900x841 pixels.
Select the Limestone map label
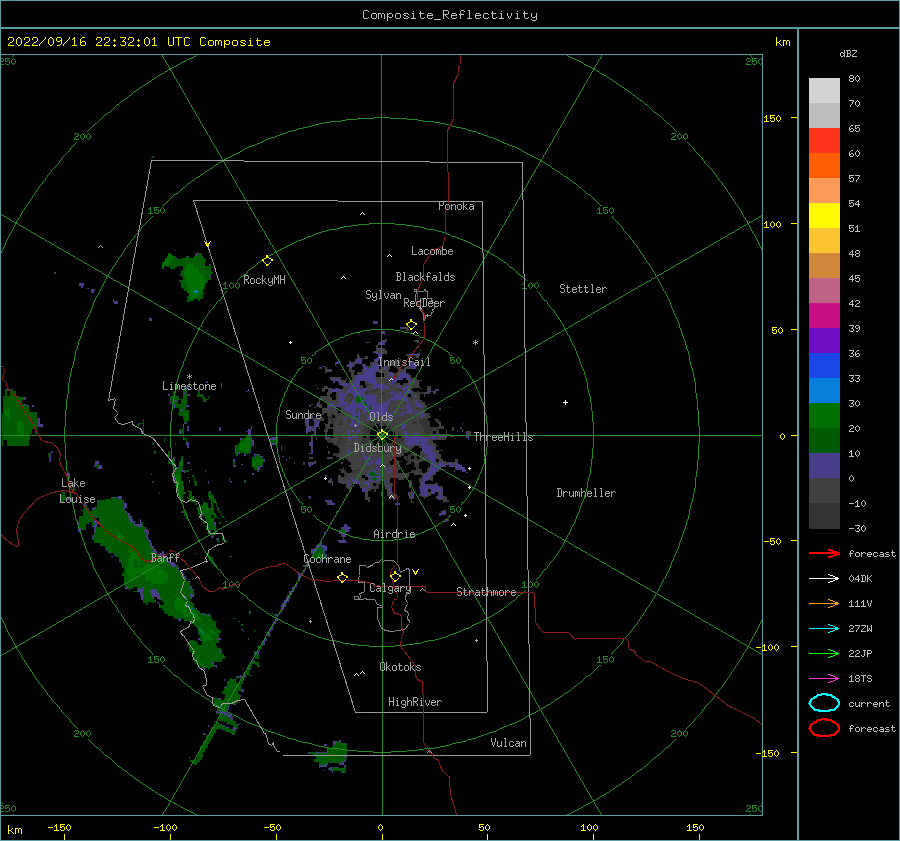[x=189, y=386]
